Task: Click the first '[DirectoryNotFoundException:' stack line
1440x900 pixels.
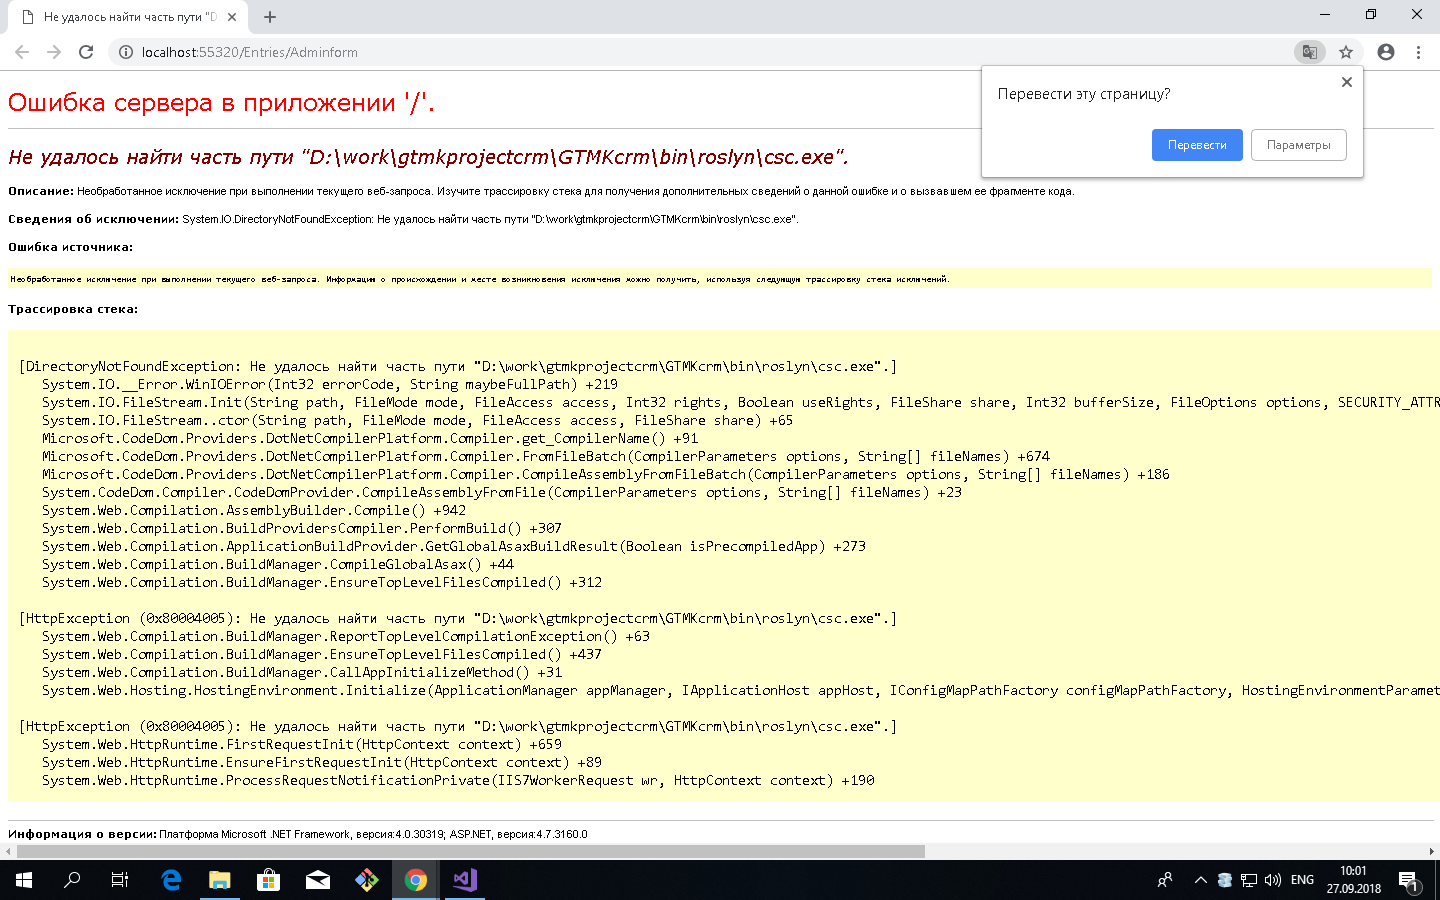Action: [458, 366]
